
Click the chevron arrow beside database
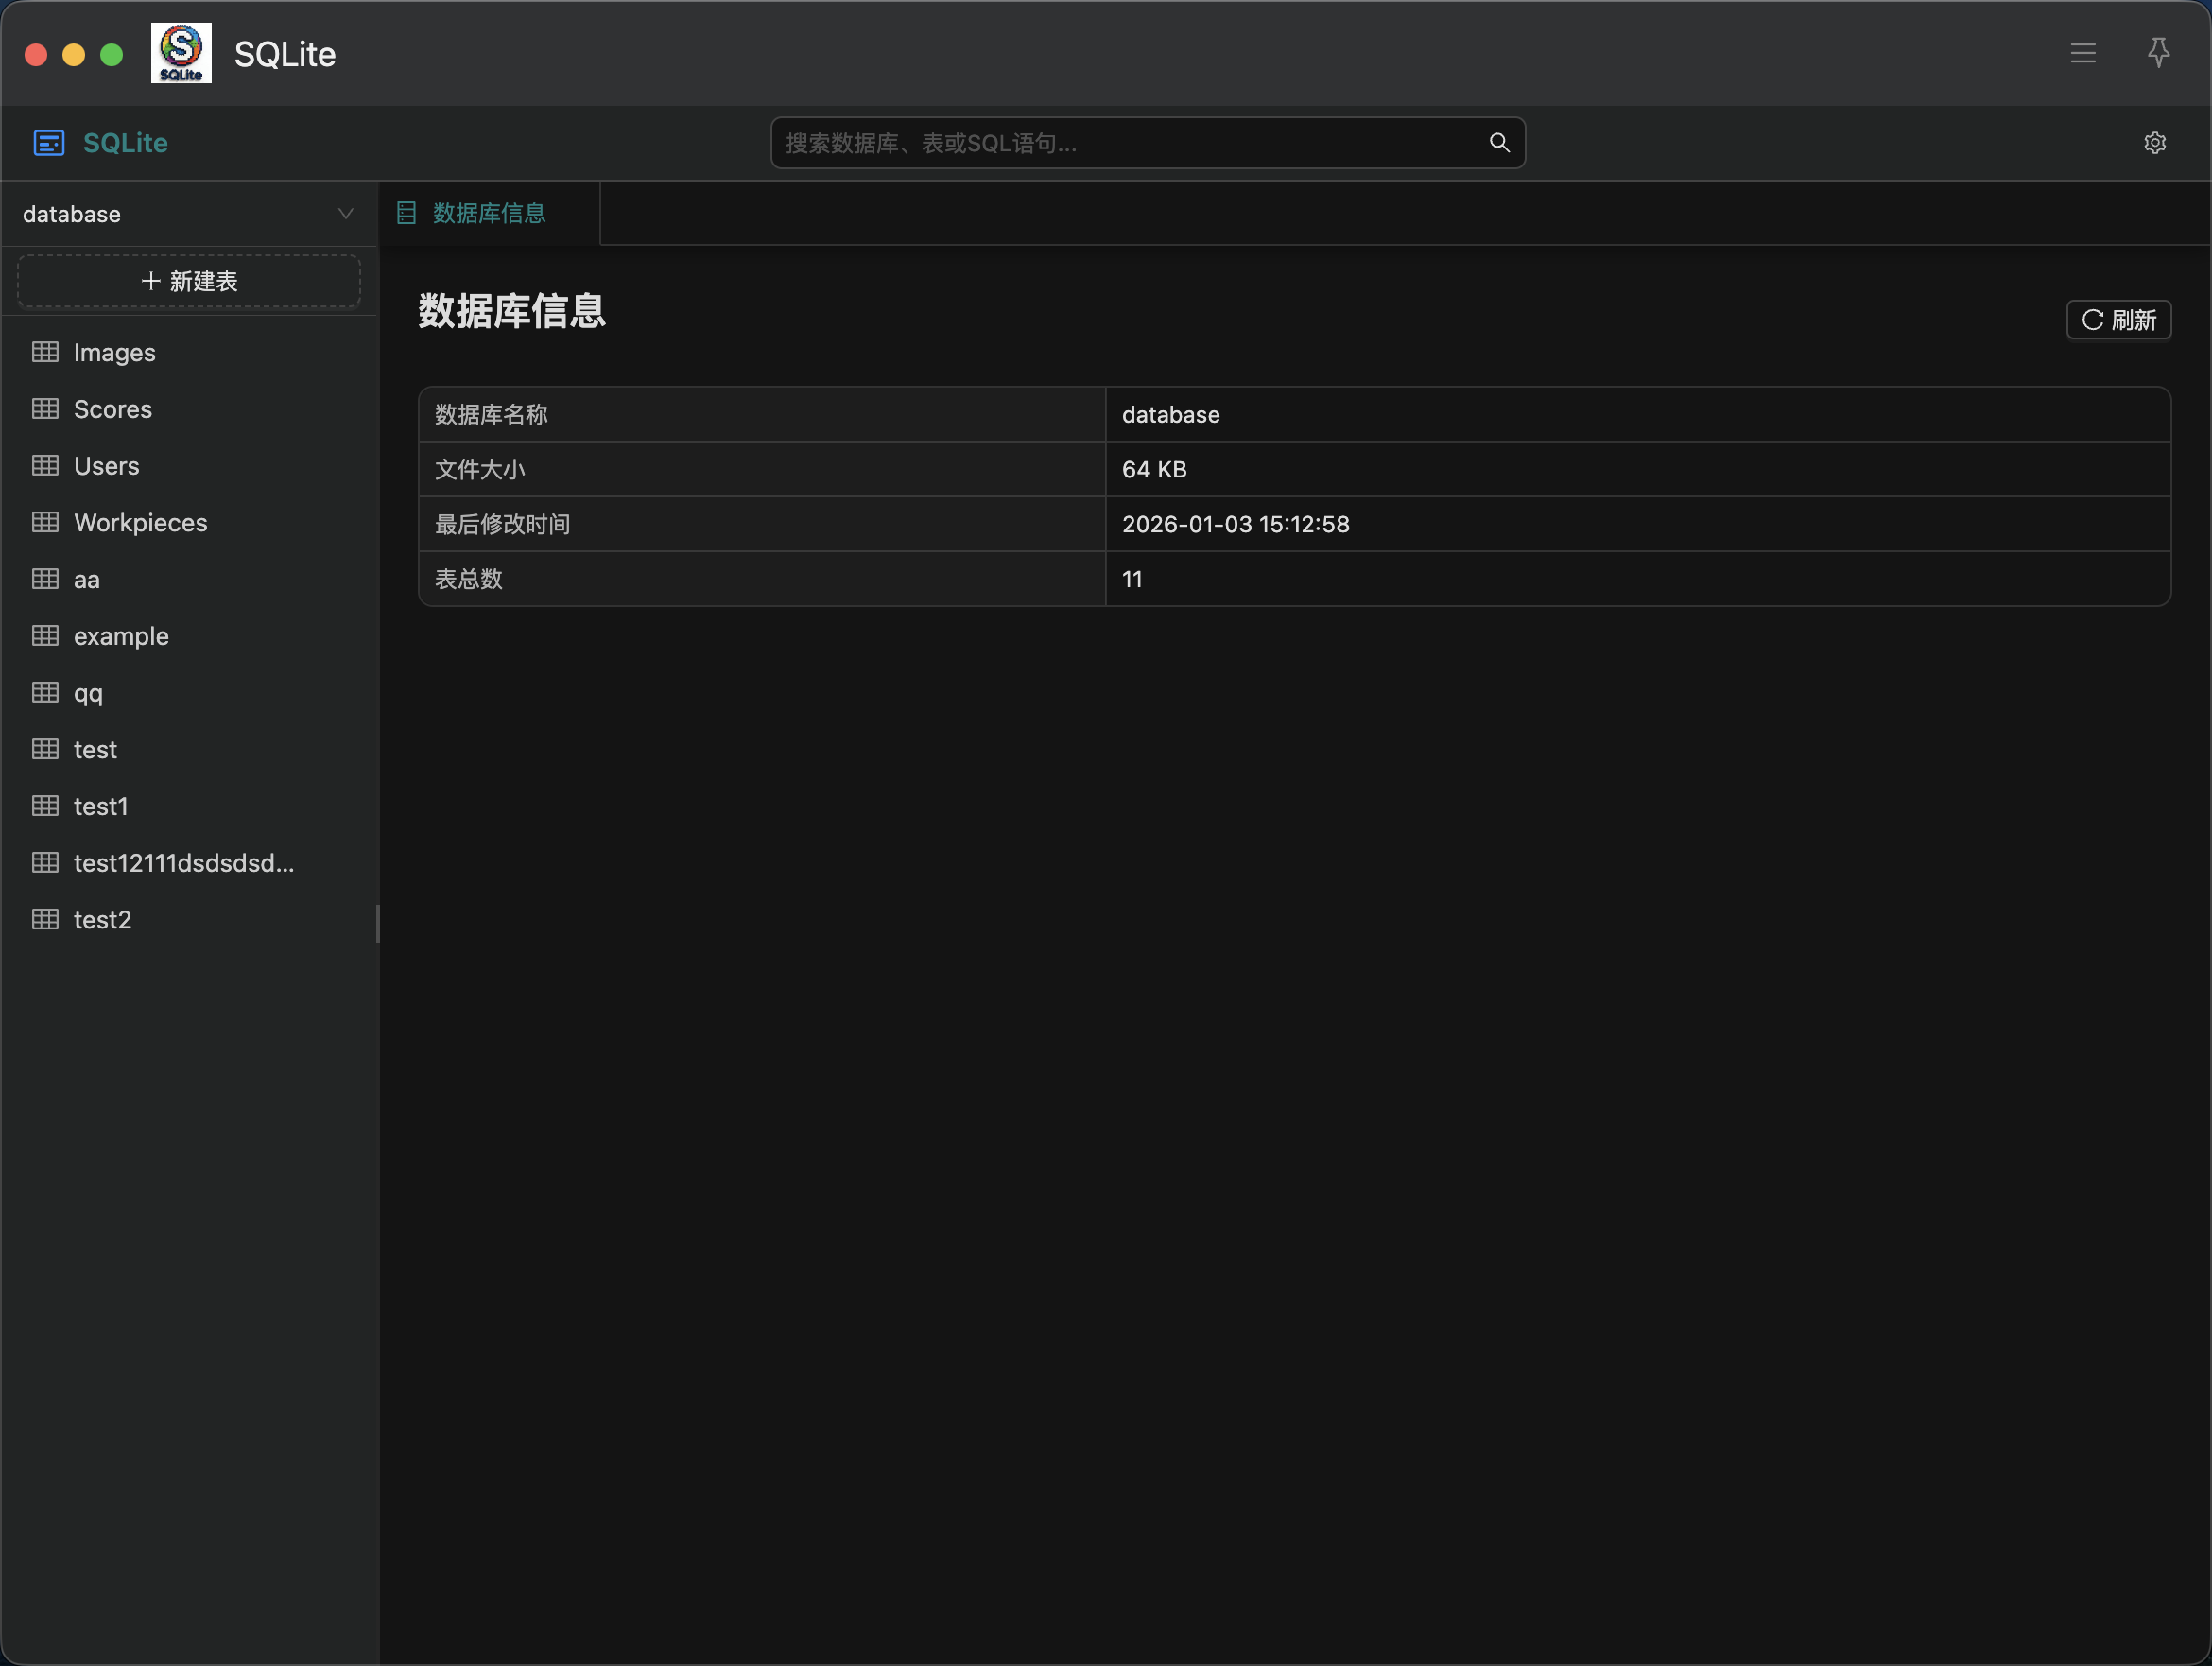tap(346, 214)
